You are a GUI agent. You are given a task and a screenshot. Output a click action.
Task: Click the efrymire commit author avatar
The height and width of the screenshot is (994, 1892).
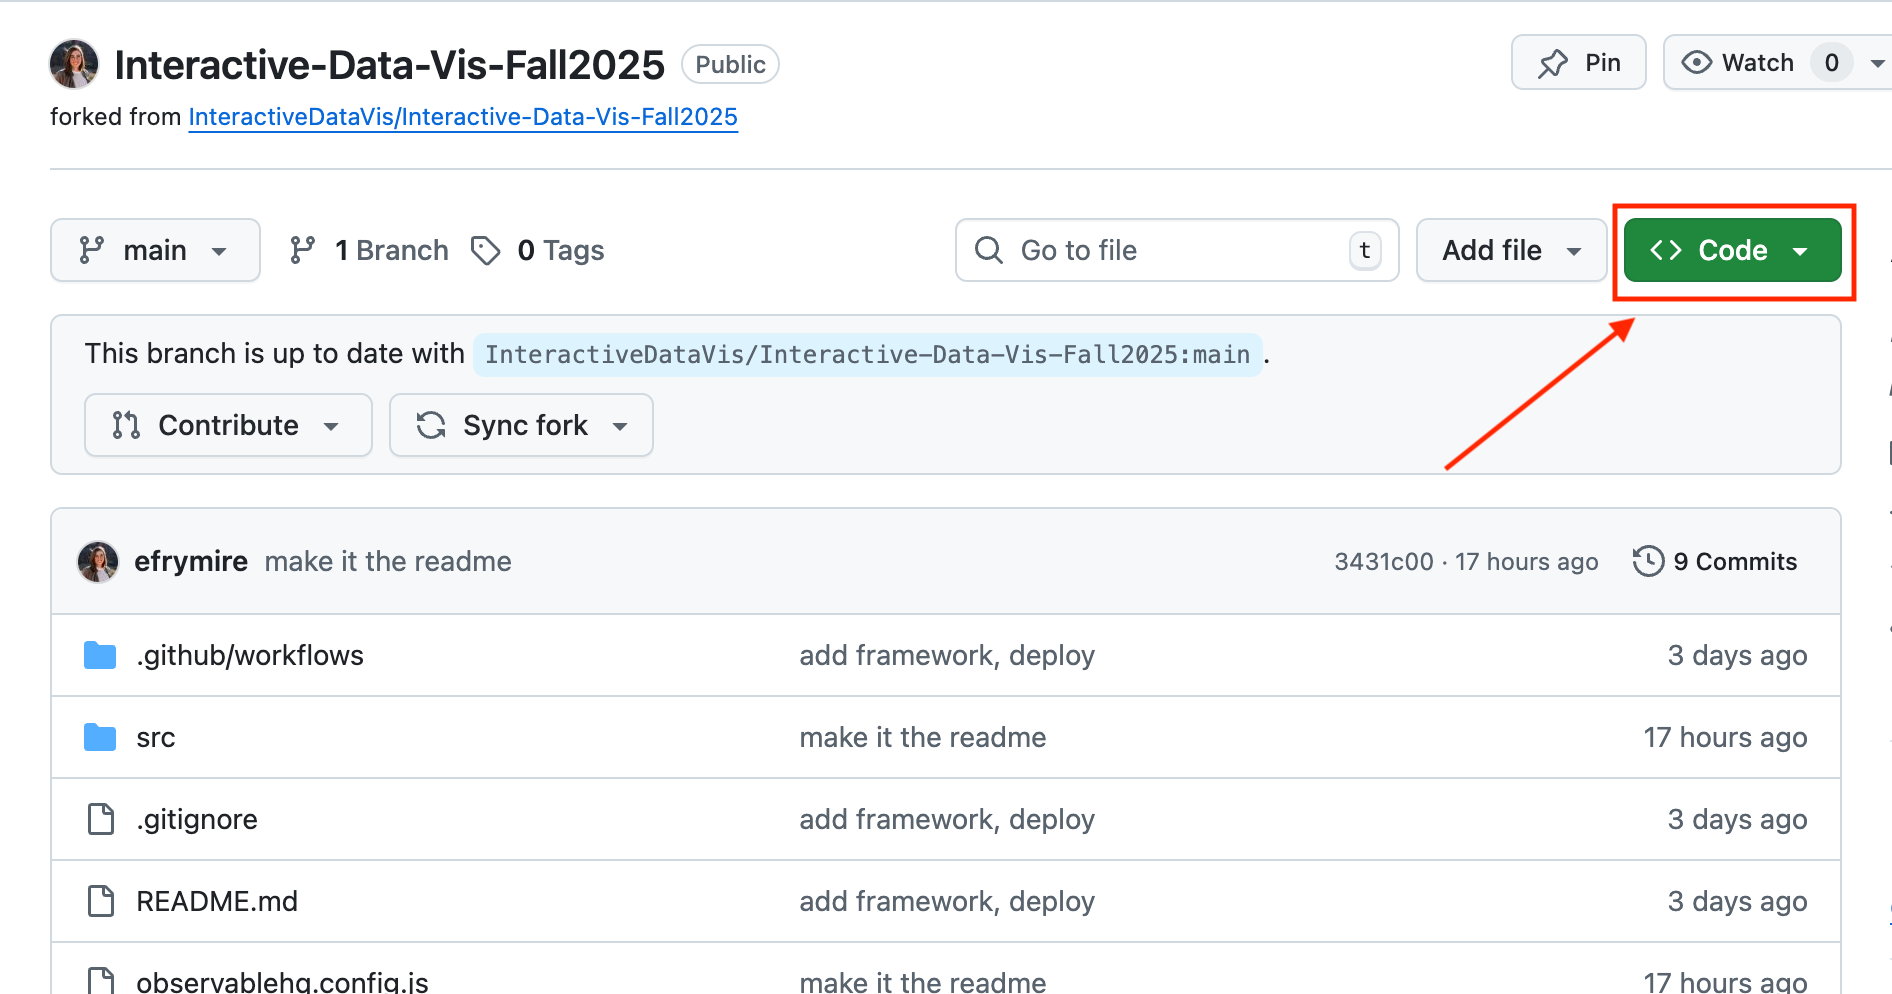(98, 562)
